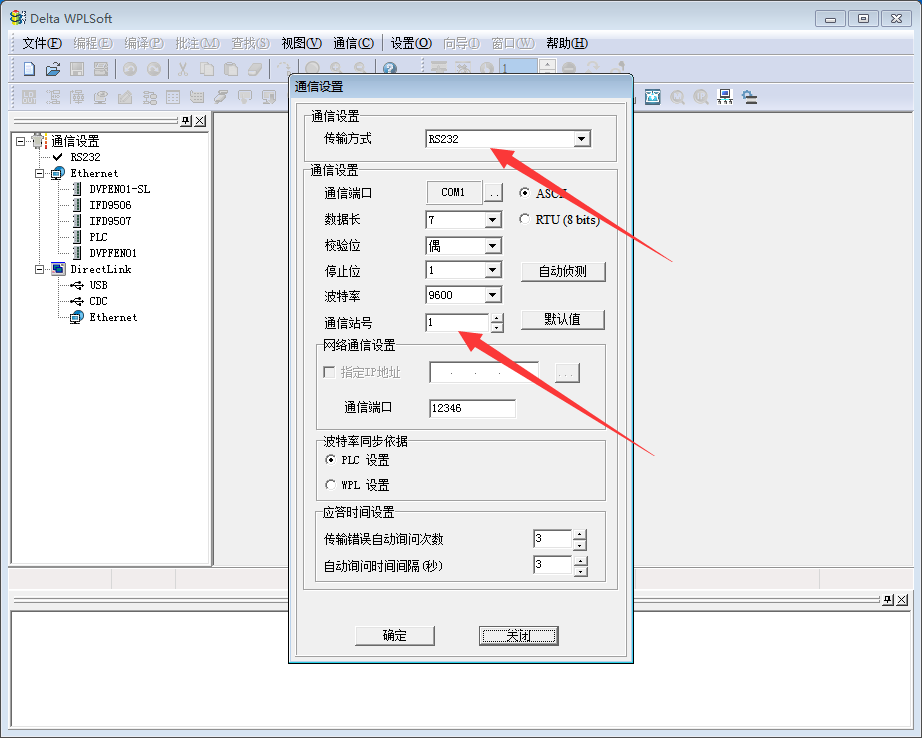Click the network computer icon in toolbar
The width and height of the screenshot is (922, 738).
(x=725, y=97)
